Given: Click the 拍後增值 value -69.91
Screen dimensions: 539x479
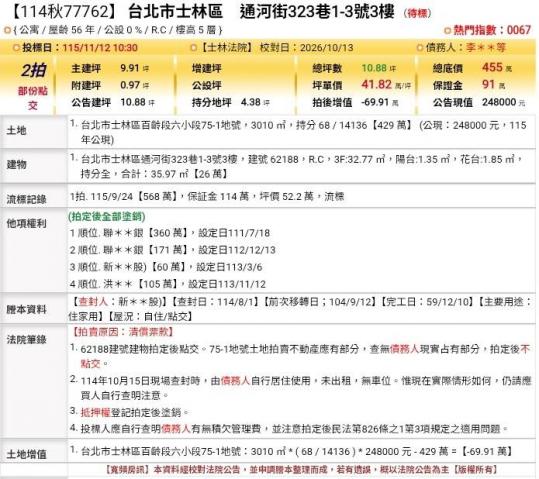Looking at the screenshot, I should (375, 102).
